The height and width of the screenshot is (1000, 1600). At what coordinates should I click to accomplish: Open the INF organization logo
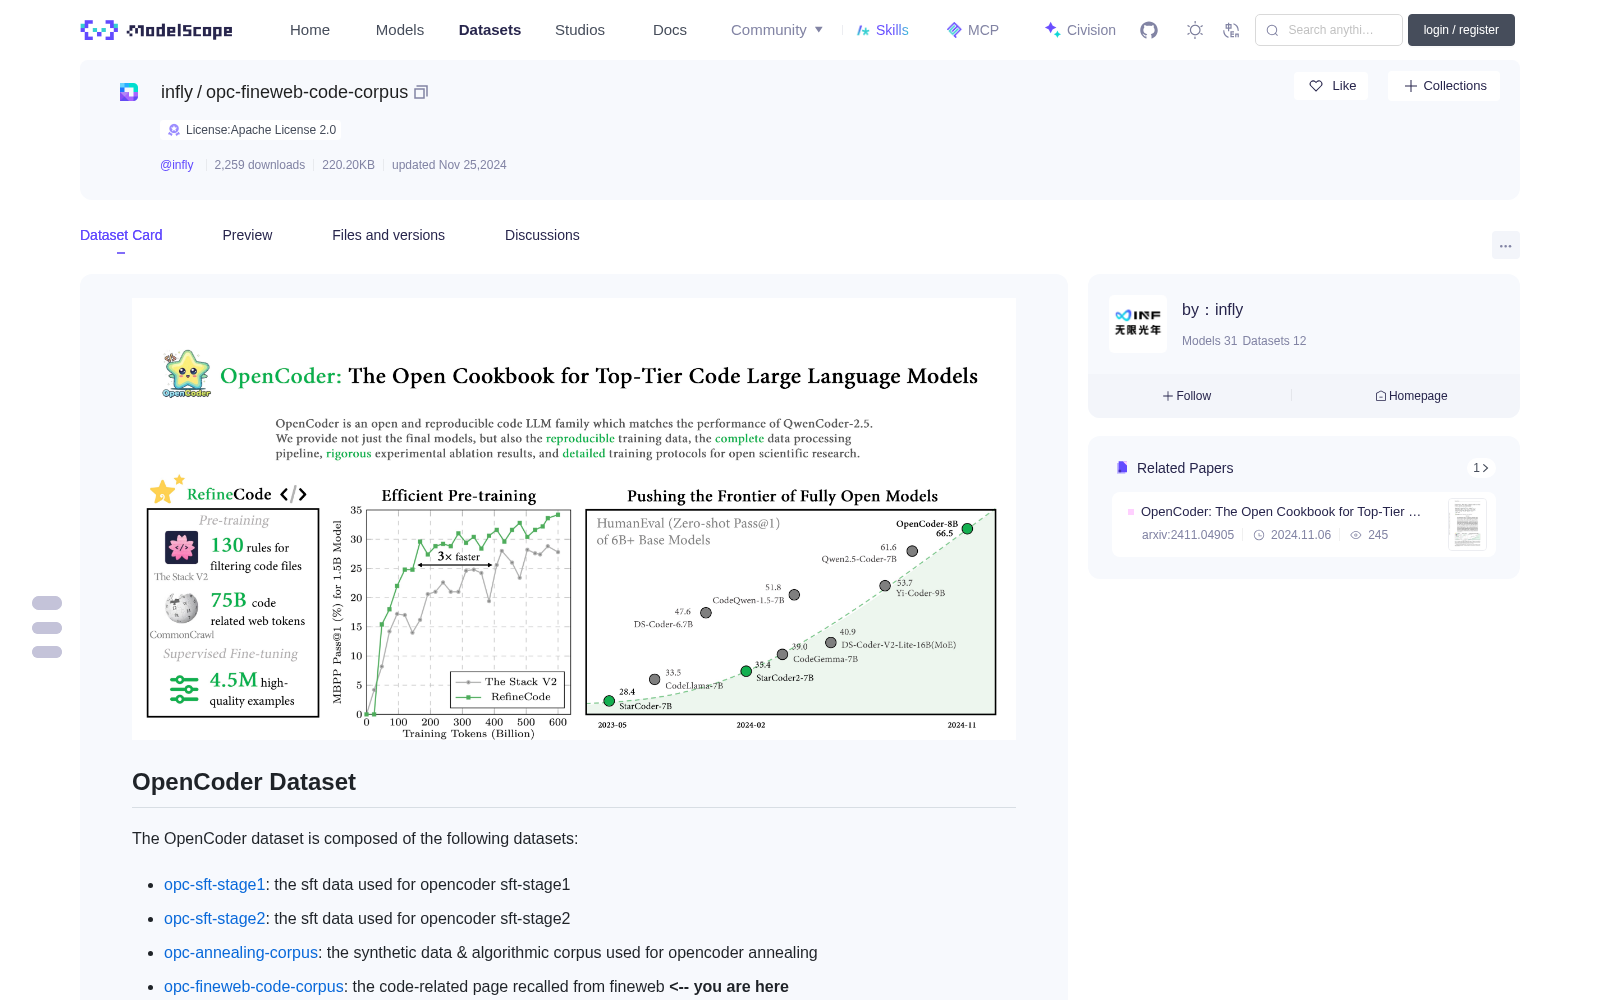pos(1138,323)
